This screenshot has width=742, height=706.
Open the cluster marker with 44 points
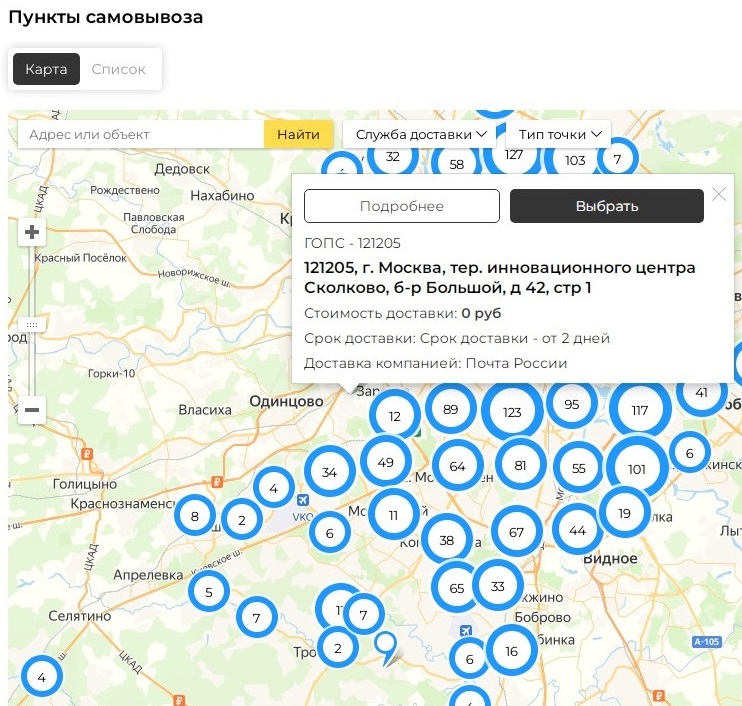577,530
